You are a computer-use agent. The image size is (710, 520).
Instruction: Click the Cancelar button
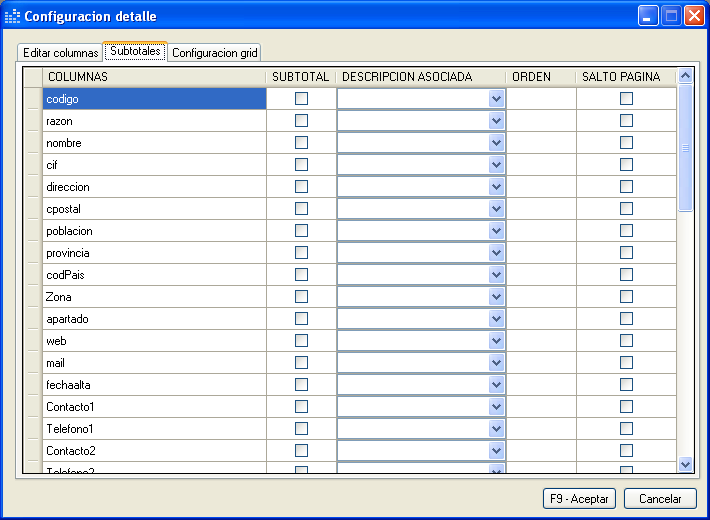click(660, 499)
